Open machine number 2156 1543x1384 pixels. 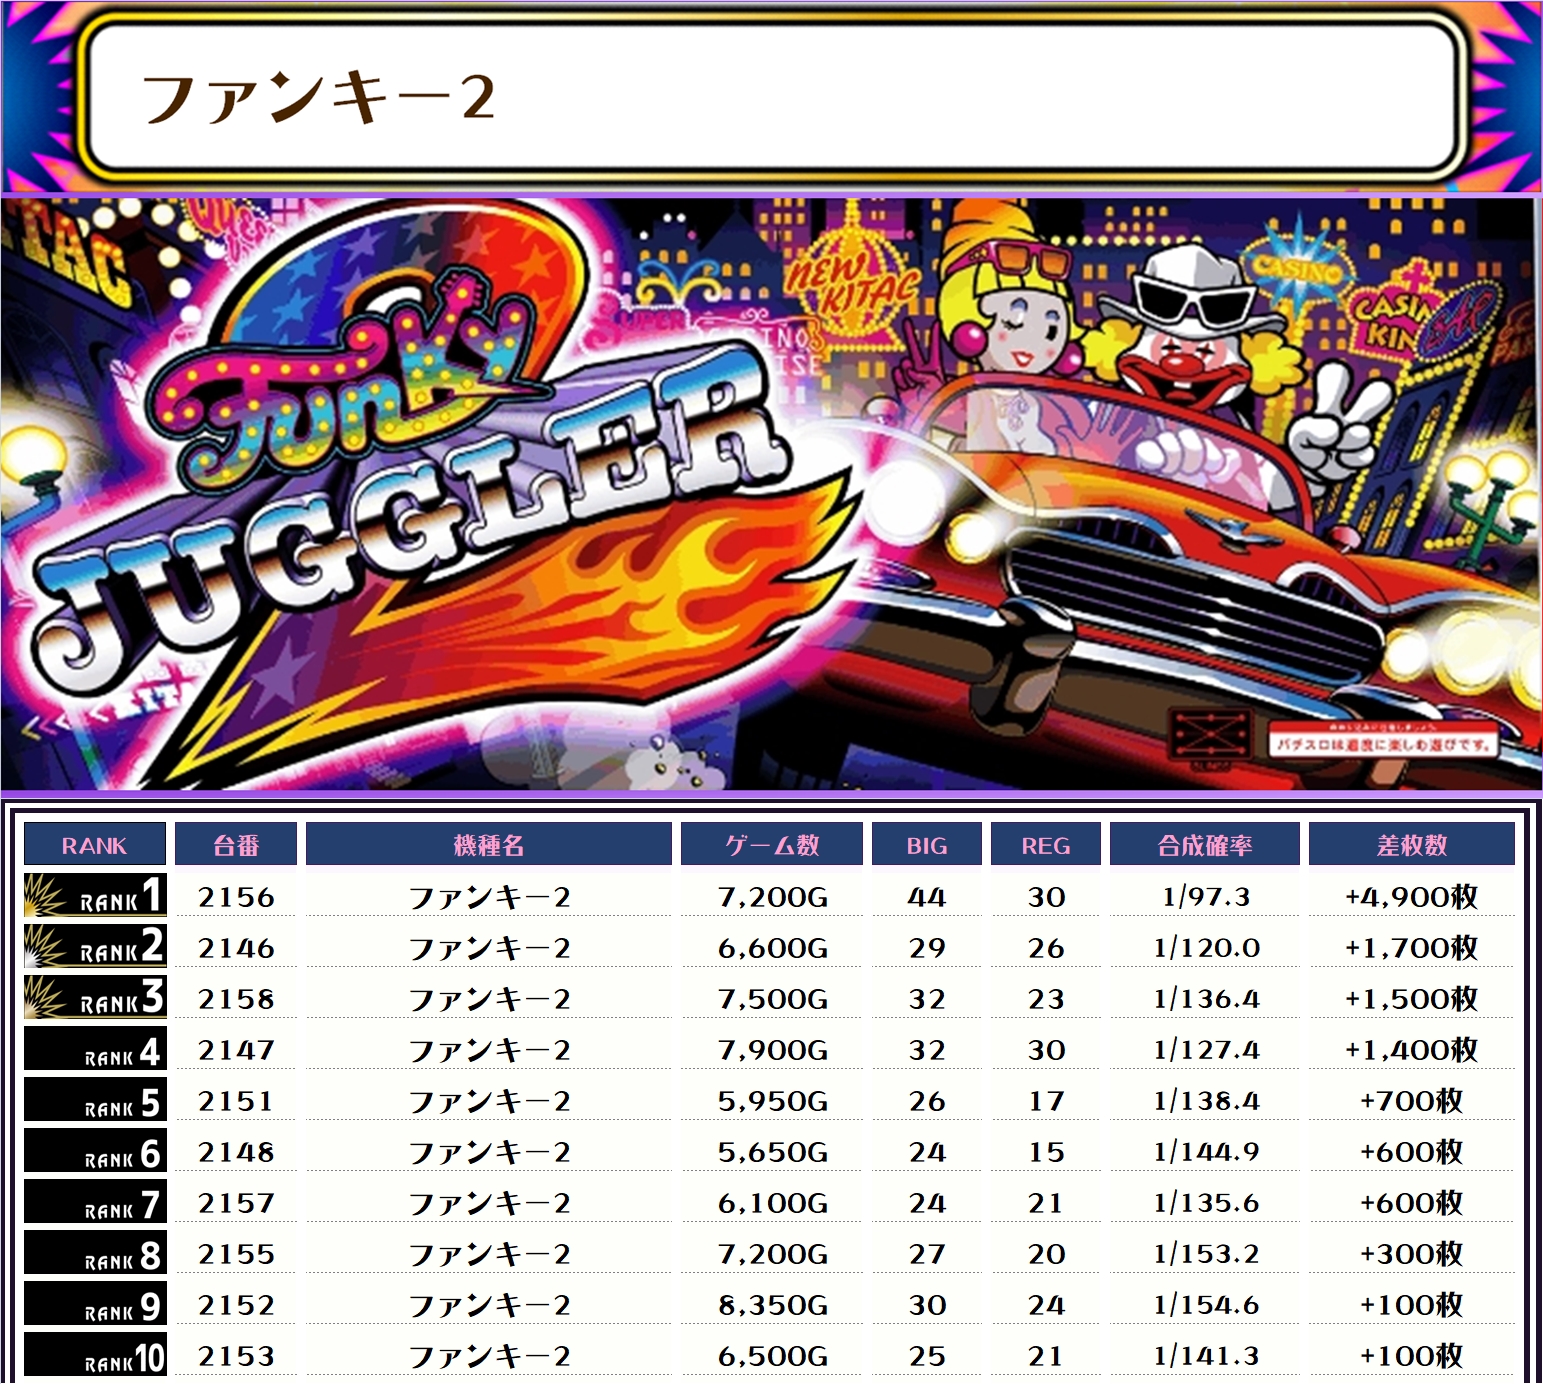236,897
